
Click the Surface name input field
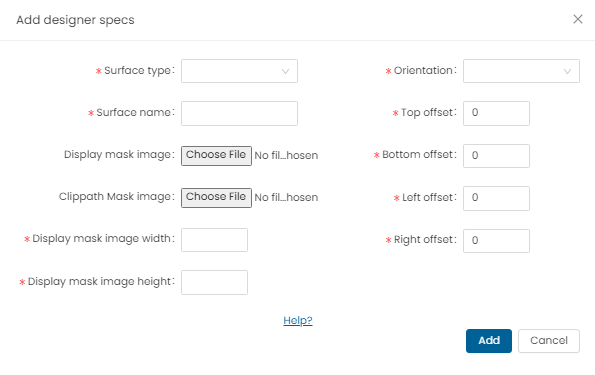(239, 113)
